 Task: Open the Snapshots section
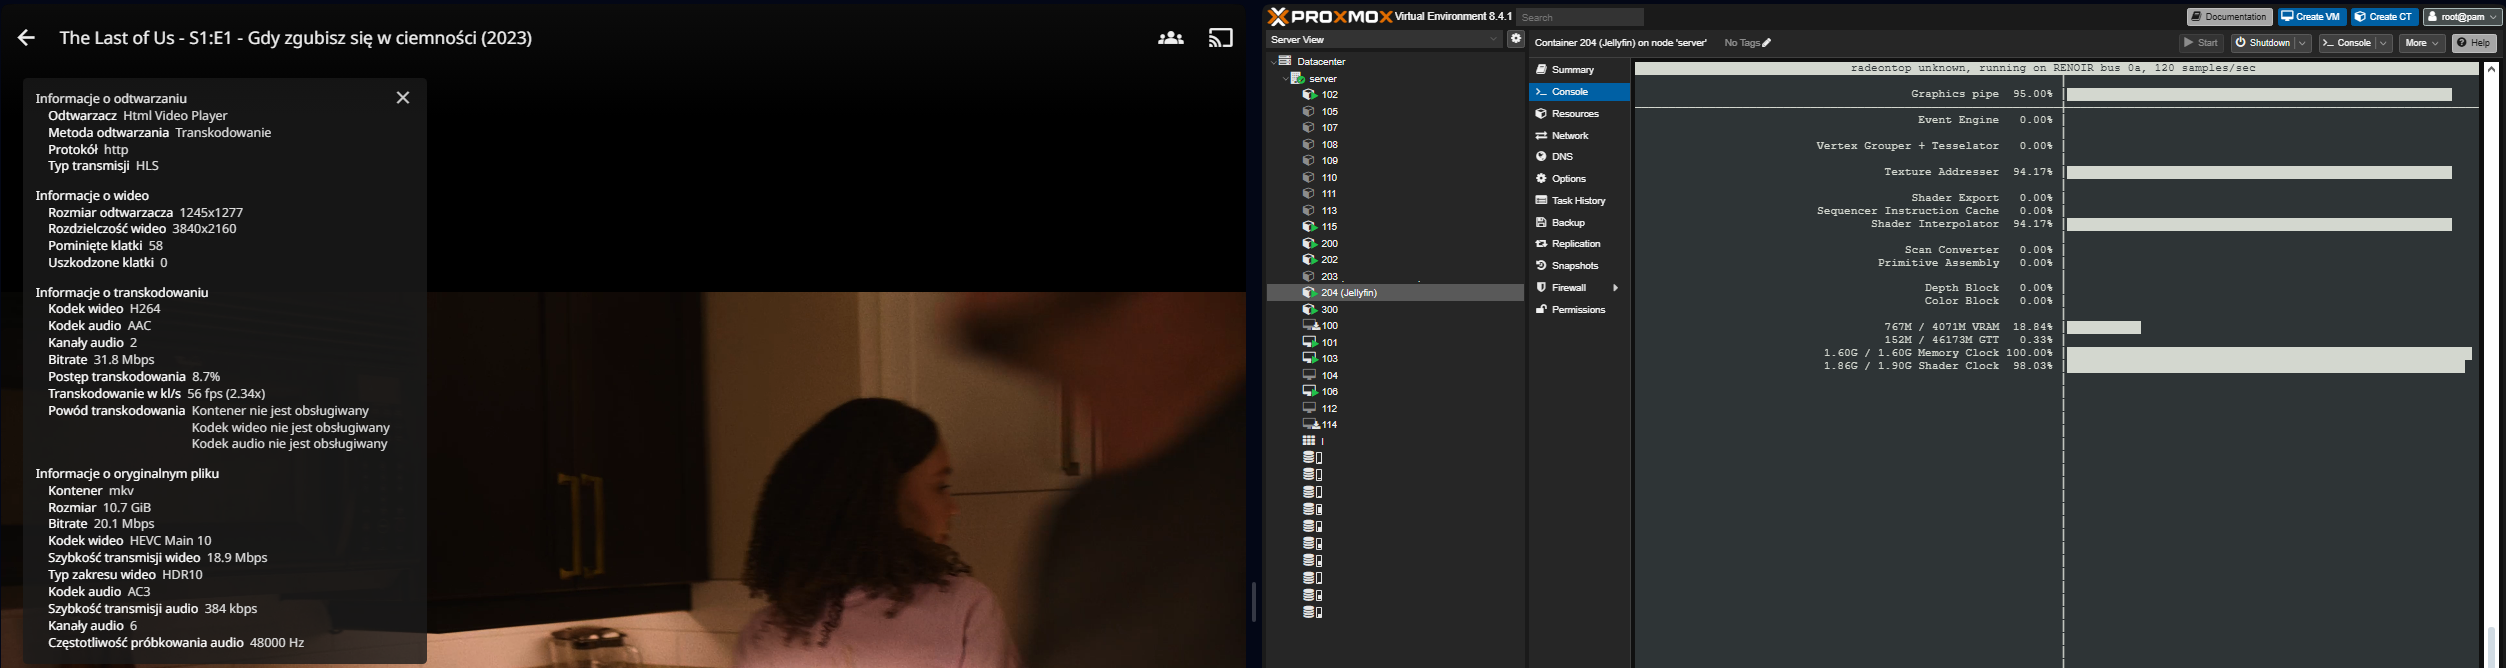[1574, 266]
